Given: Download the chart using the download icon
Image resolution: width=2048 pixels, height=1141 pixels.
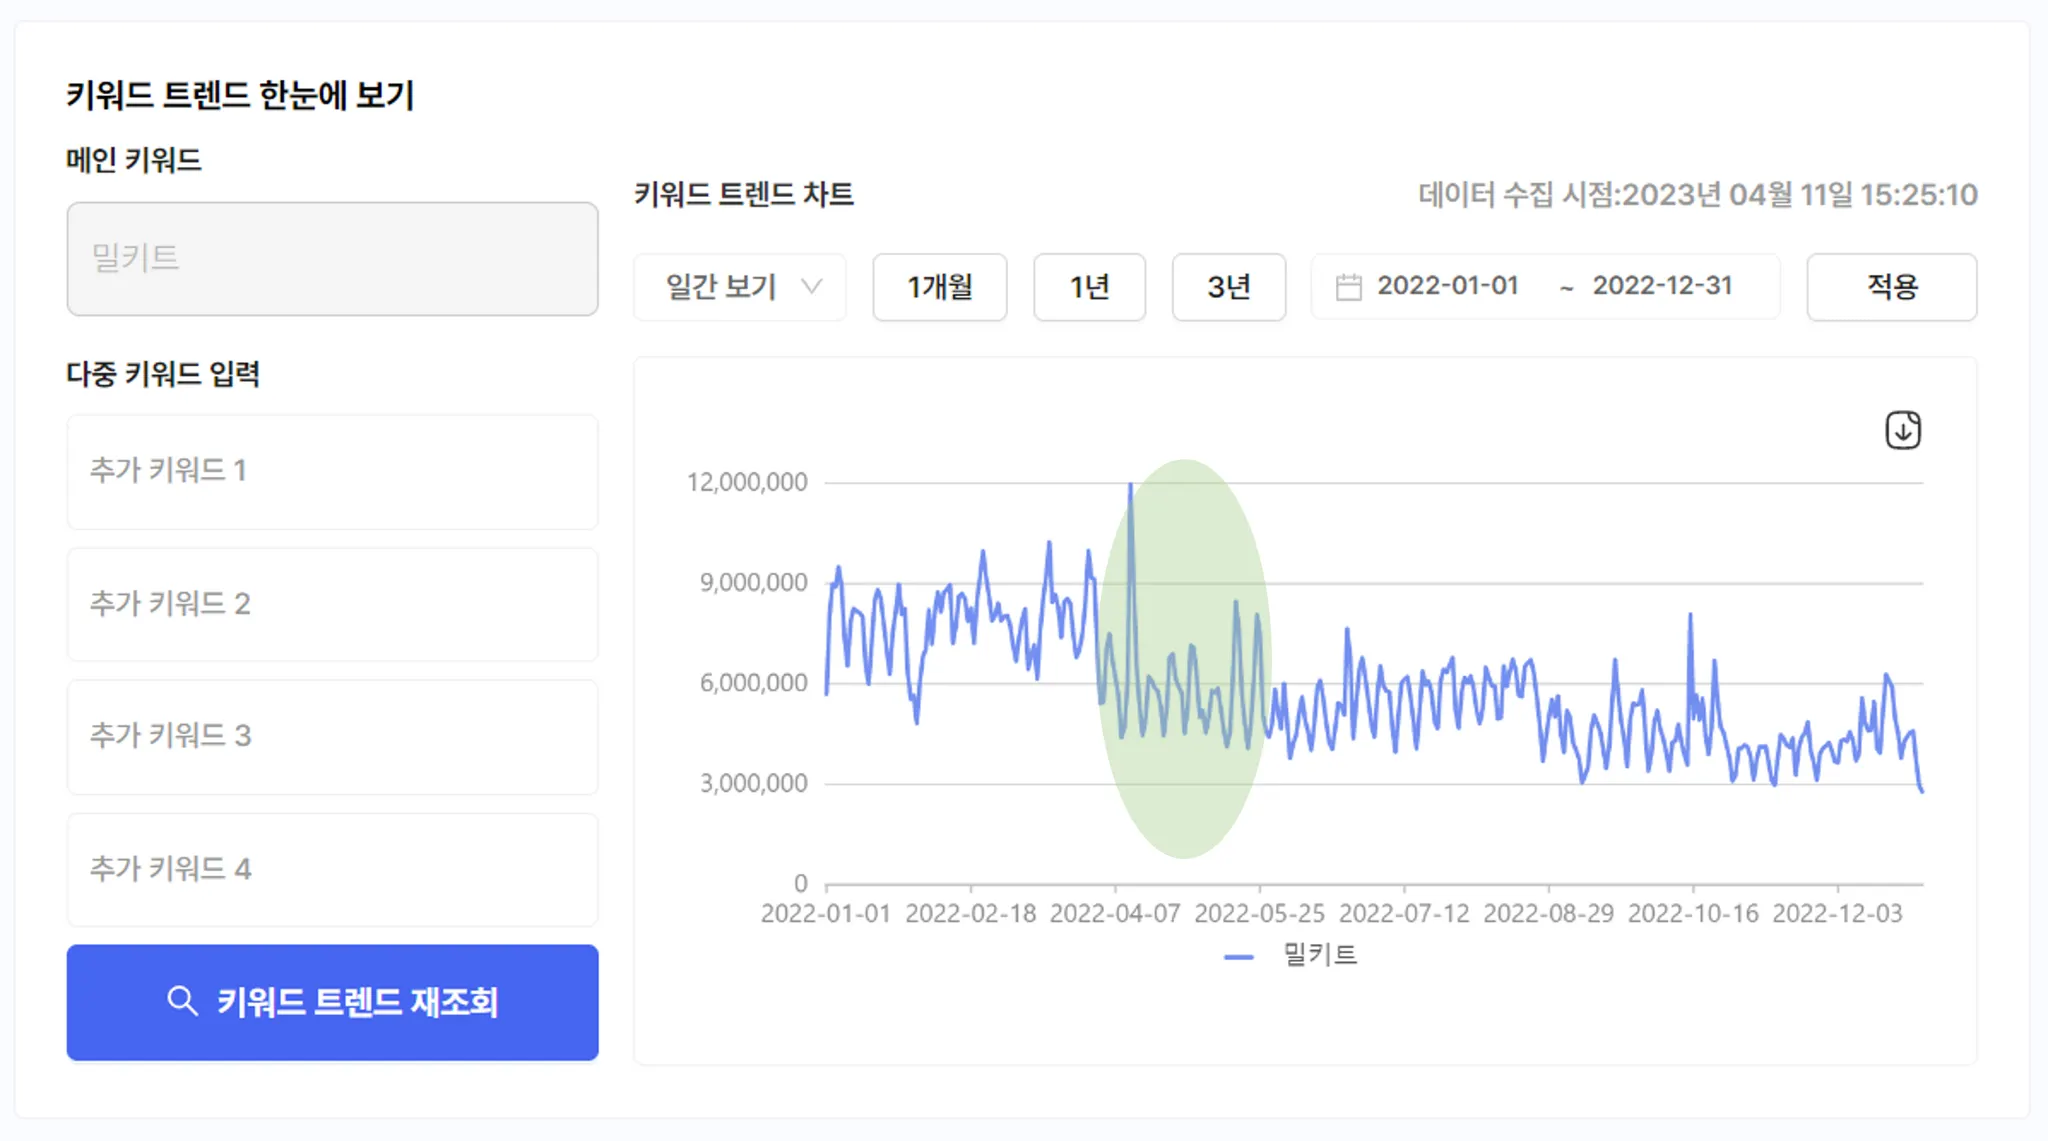Looking at the screenshot, I should pyautogui.click(x=1902, y=431).
